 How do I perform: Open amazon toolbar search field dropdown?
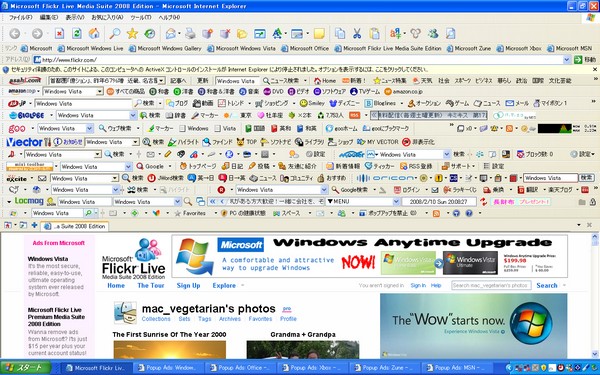click(99, 91)
